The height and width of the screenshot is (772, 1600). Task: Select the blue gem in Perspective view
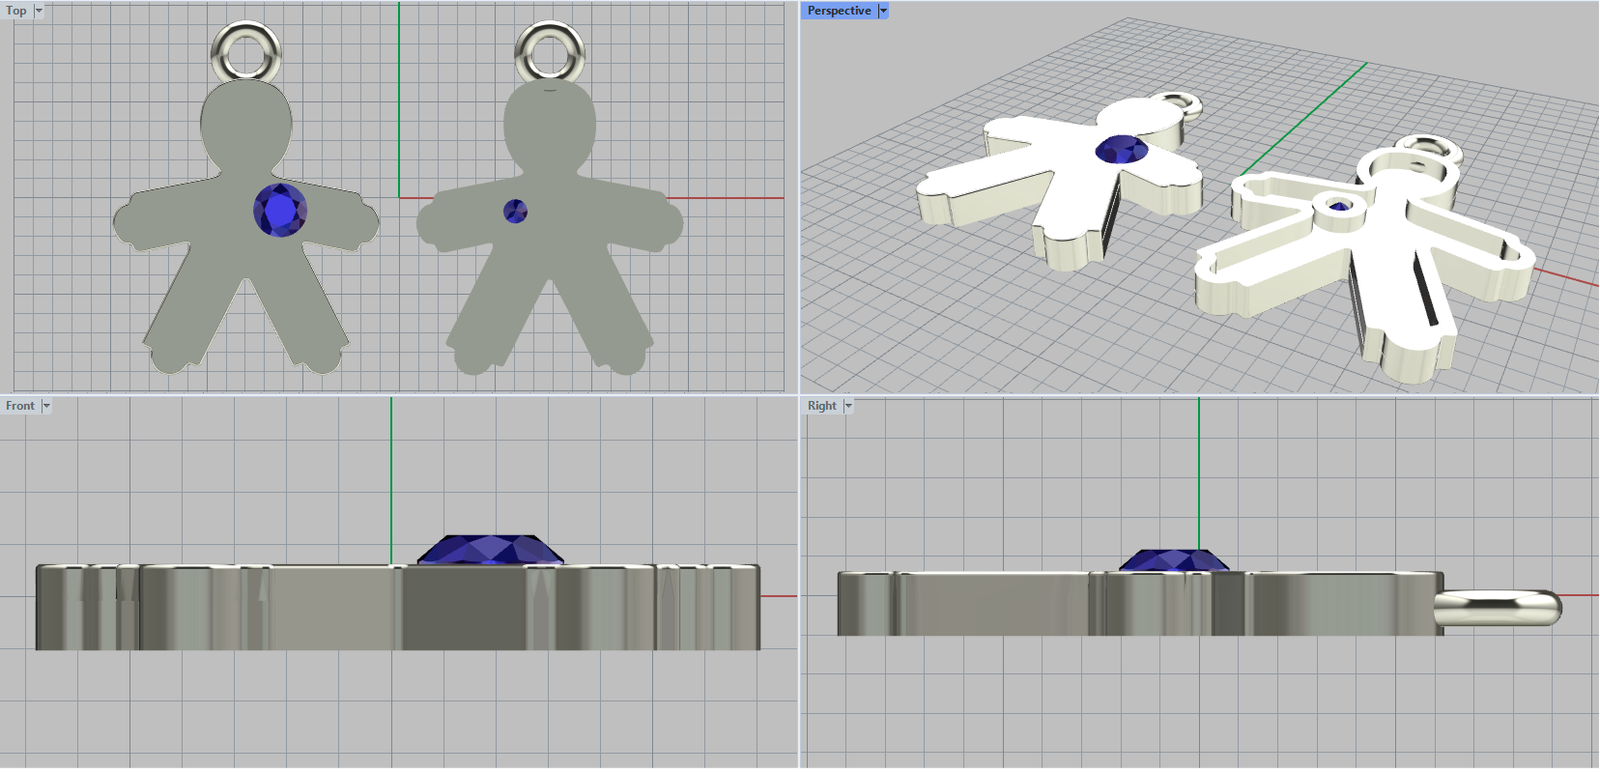[x=1121, y=150]
